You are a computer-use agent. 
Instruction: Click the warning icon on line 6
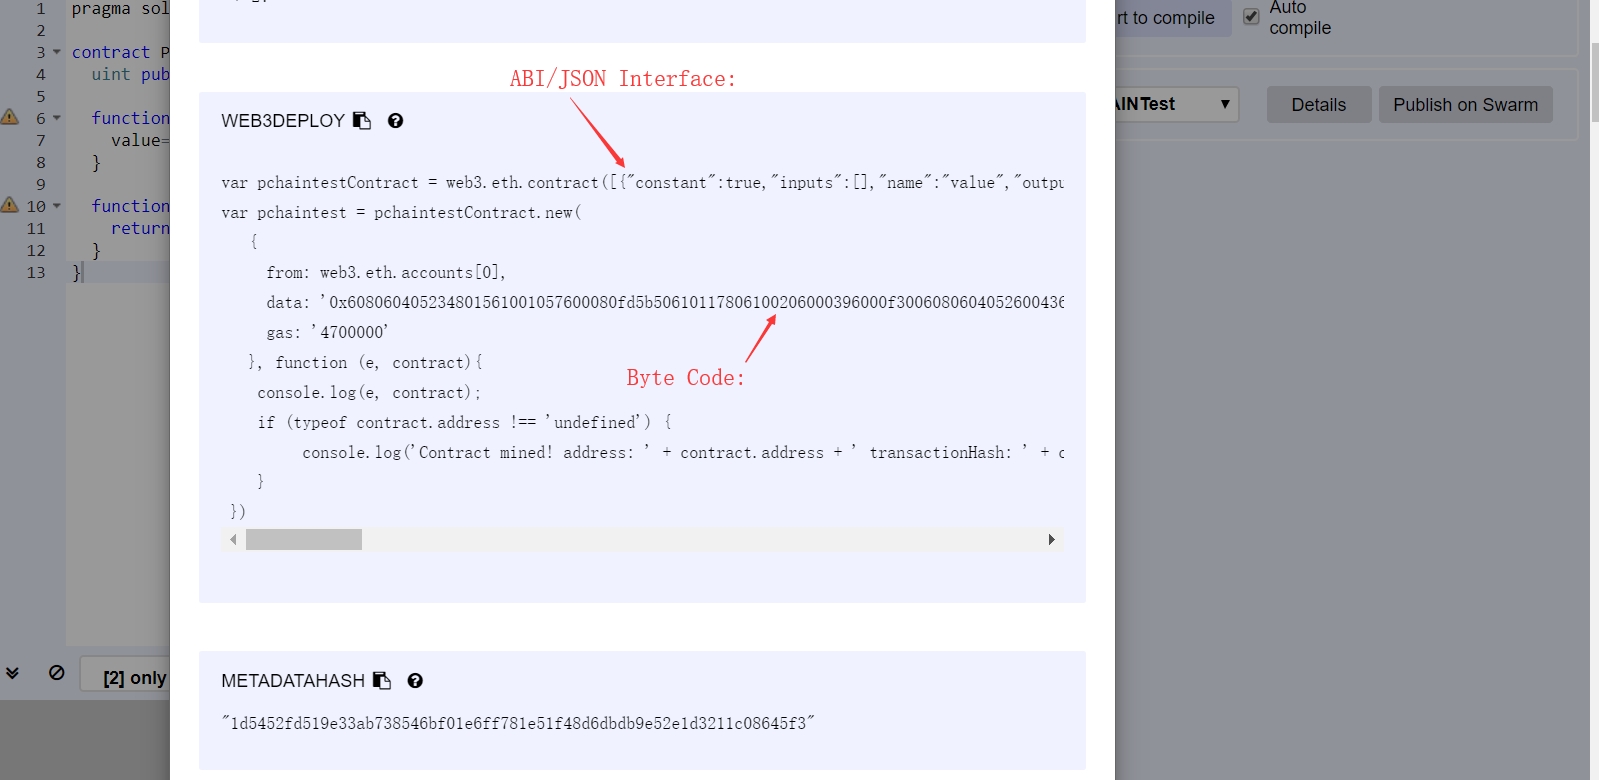[x=10, y=117]
